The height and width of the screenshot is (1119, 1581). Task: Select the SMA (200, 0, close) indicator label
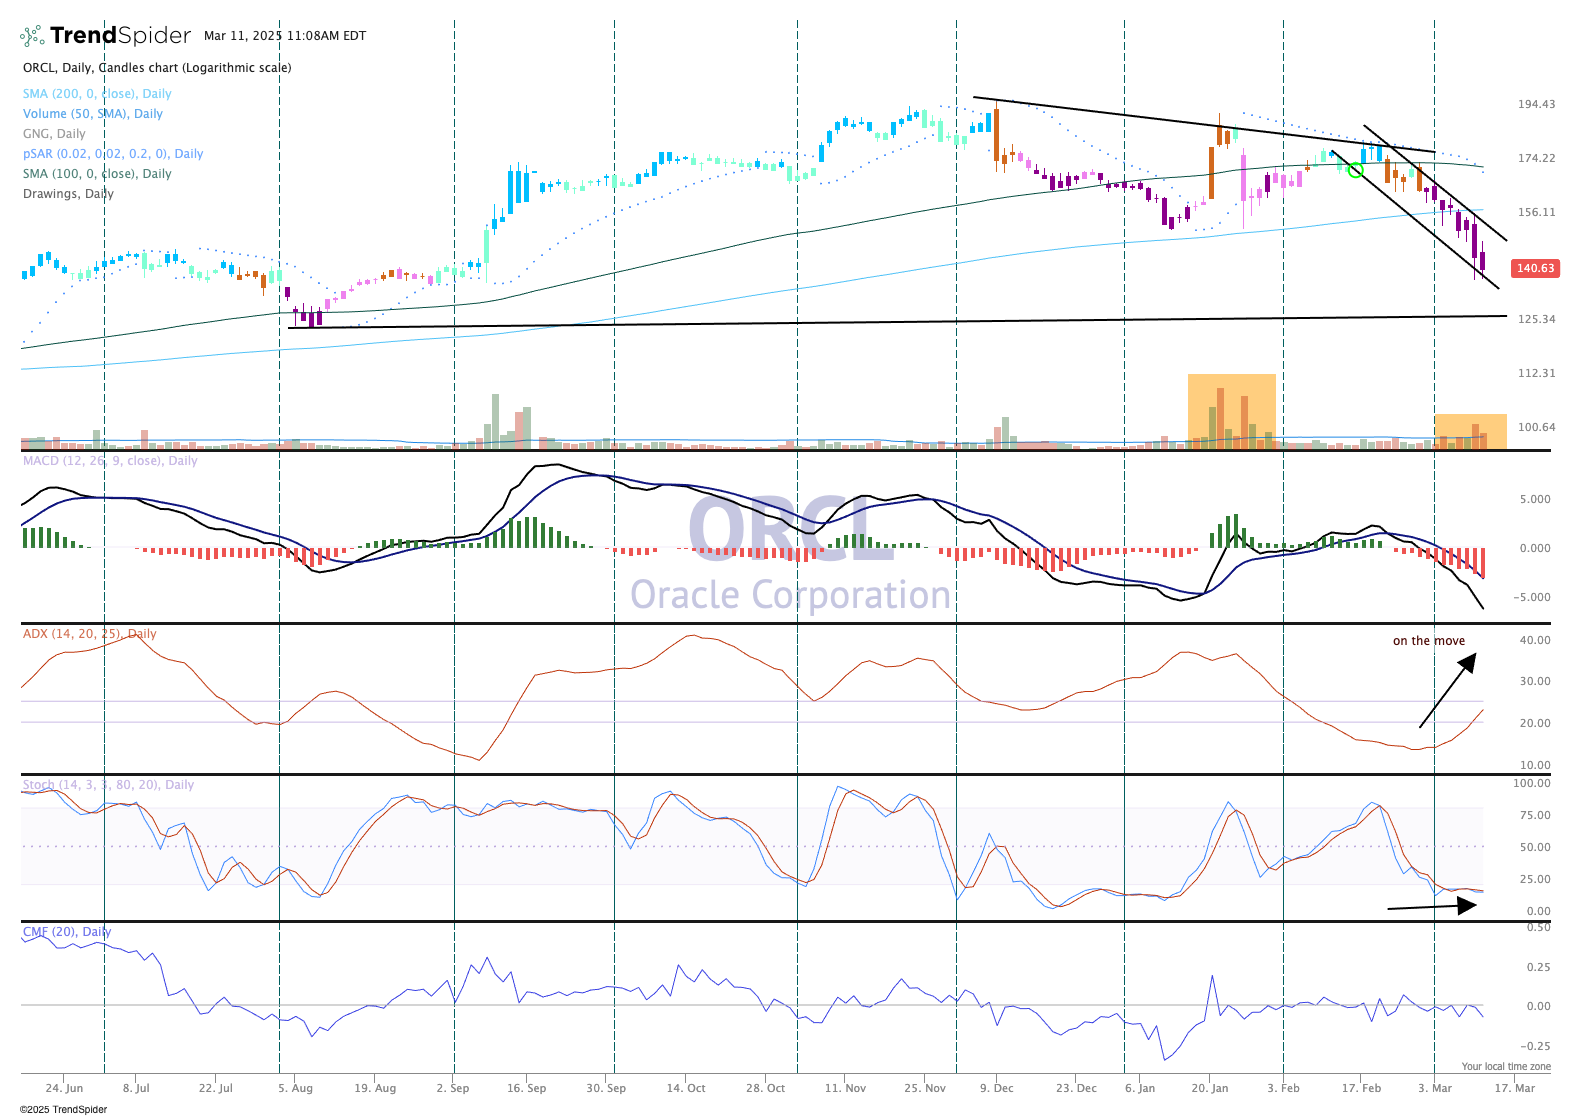97,94
